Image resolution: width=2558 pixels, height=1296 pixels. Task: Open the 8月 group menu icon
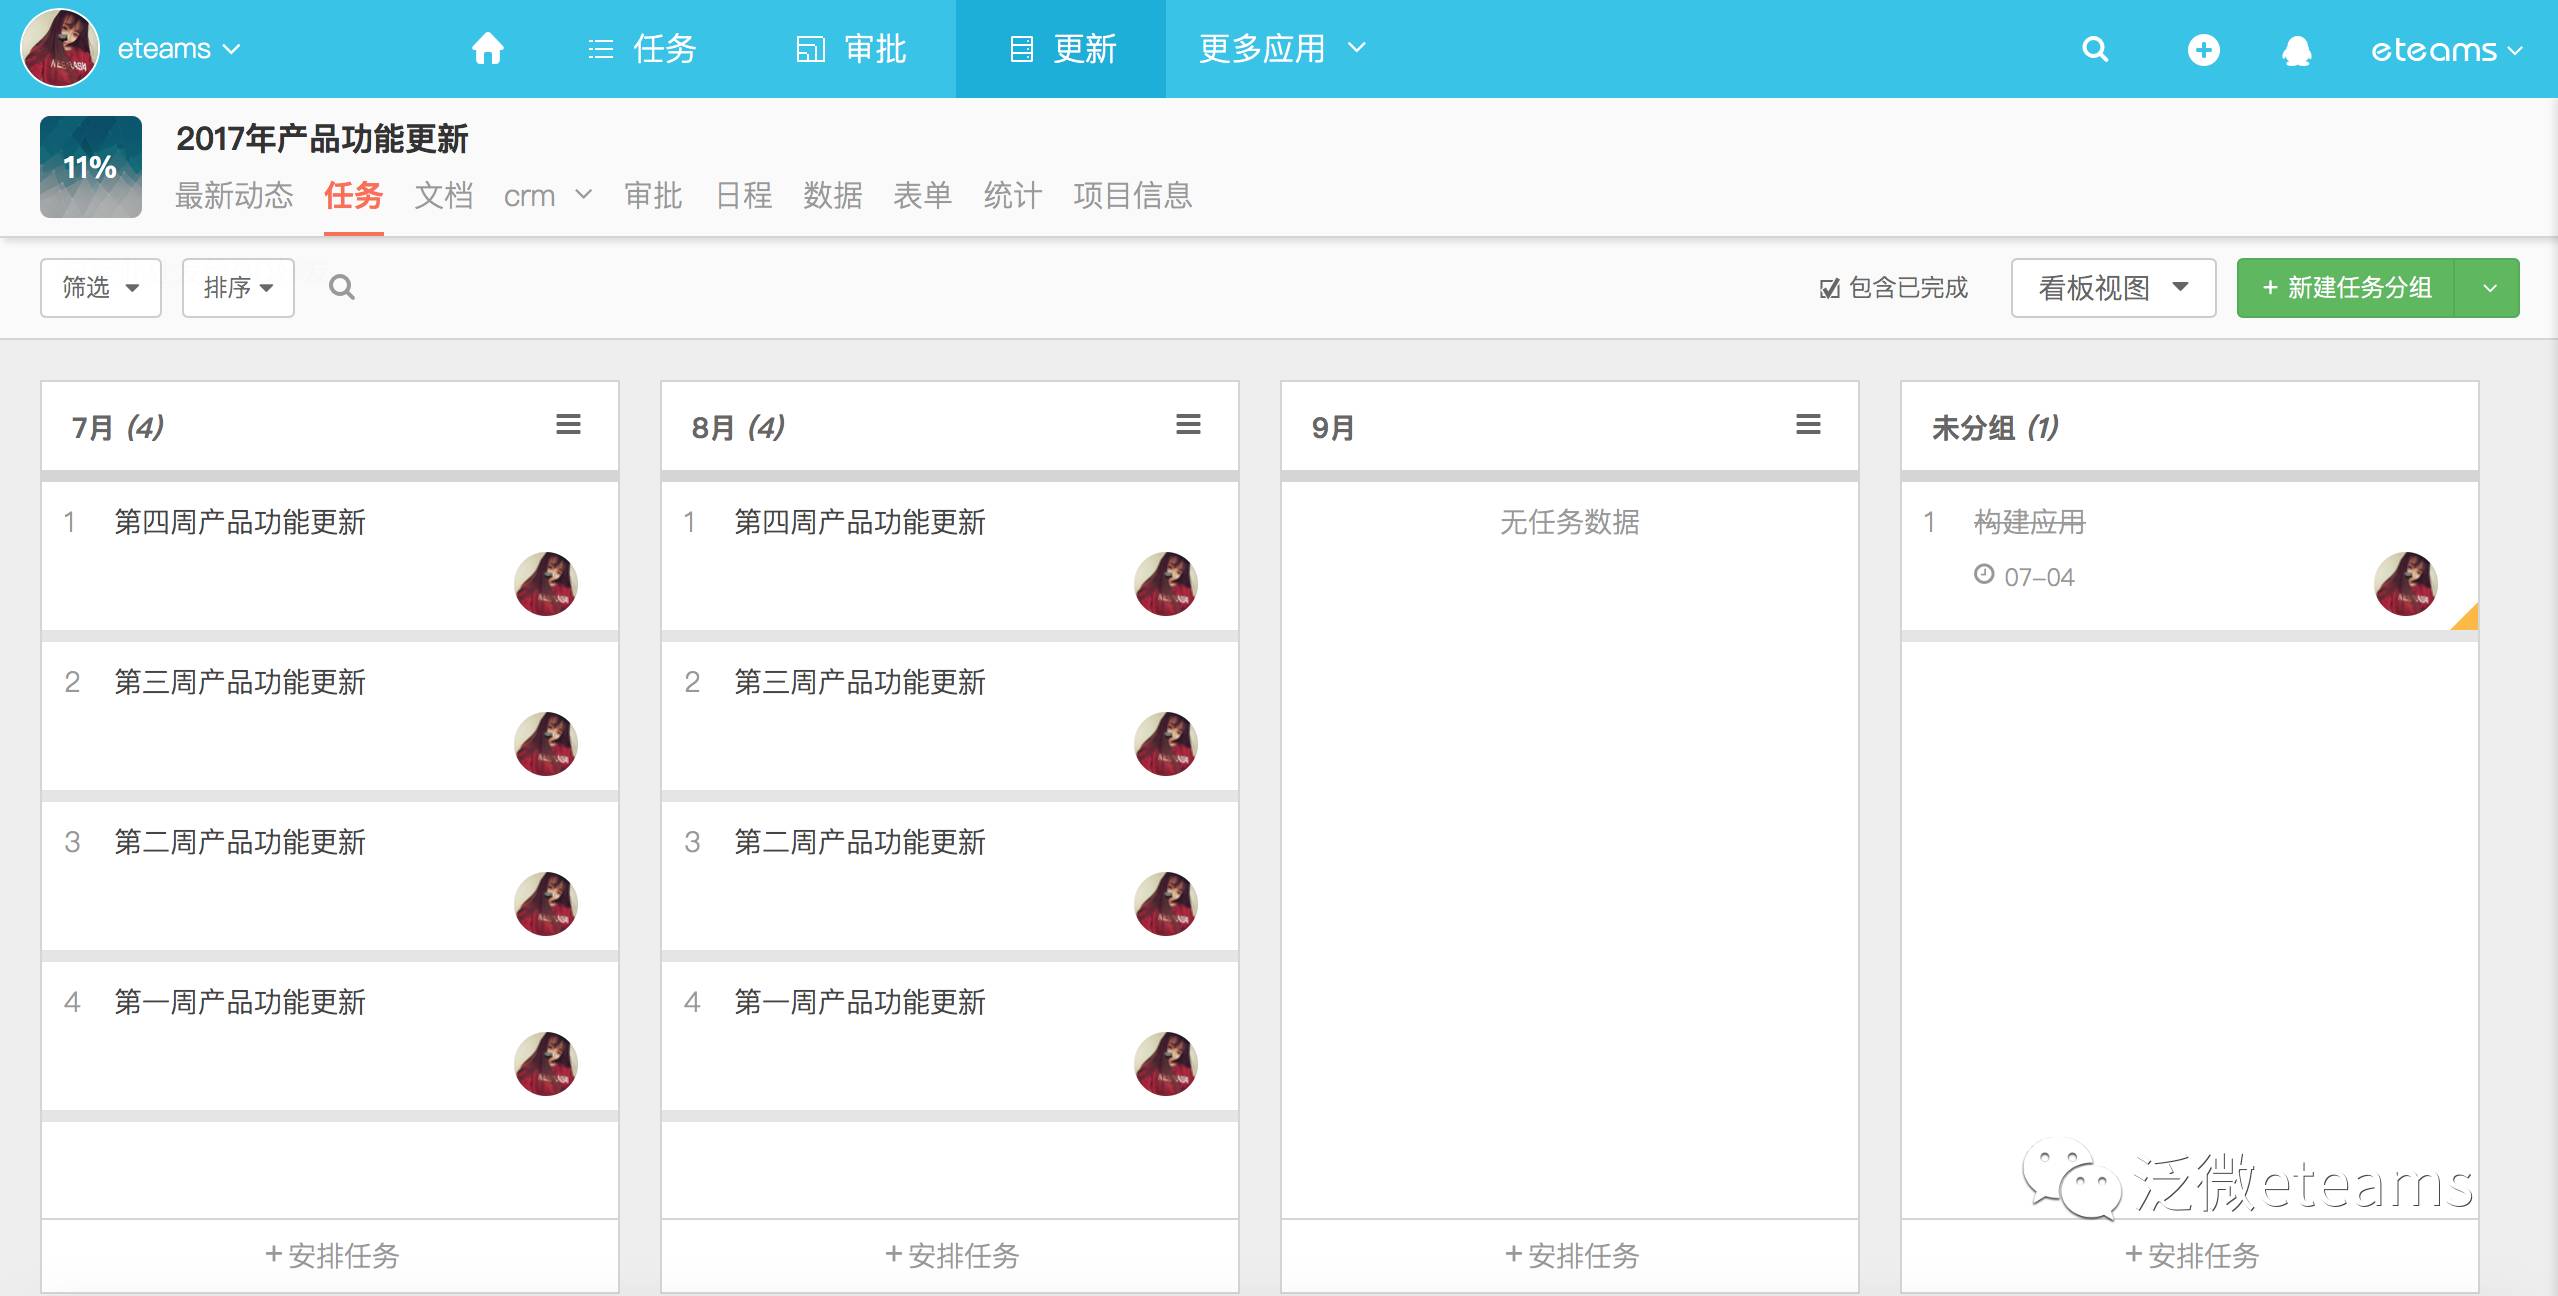coord(1188,425)
